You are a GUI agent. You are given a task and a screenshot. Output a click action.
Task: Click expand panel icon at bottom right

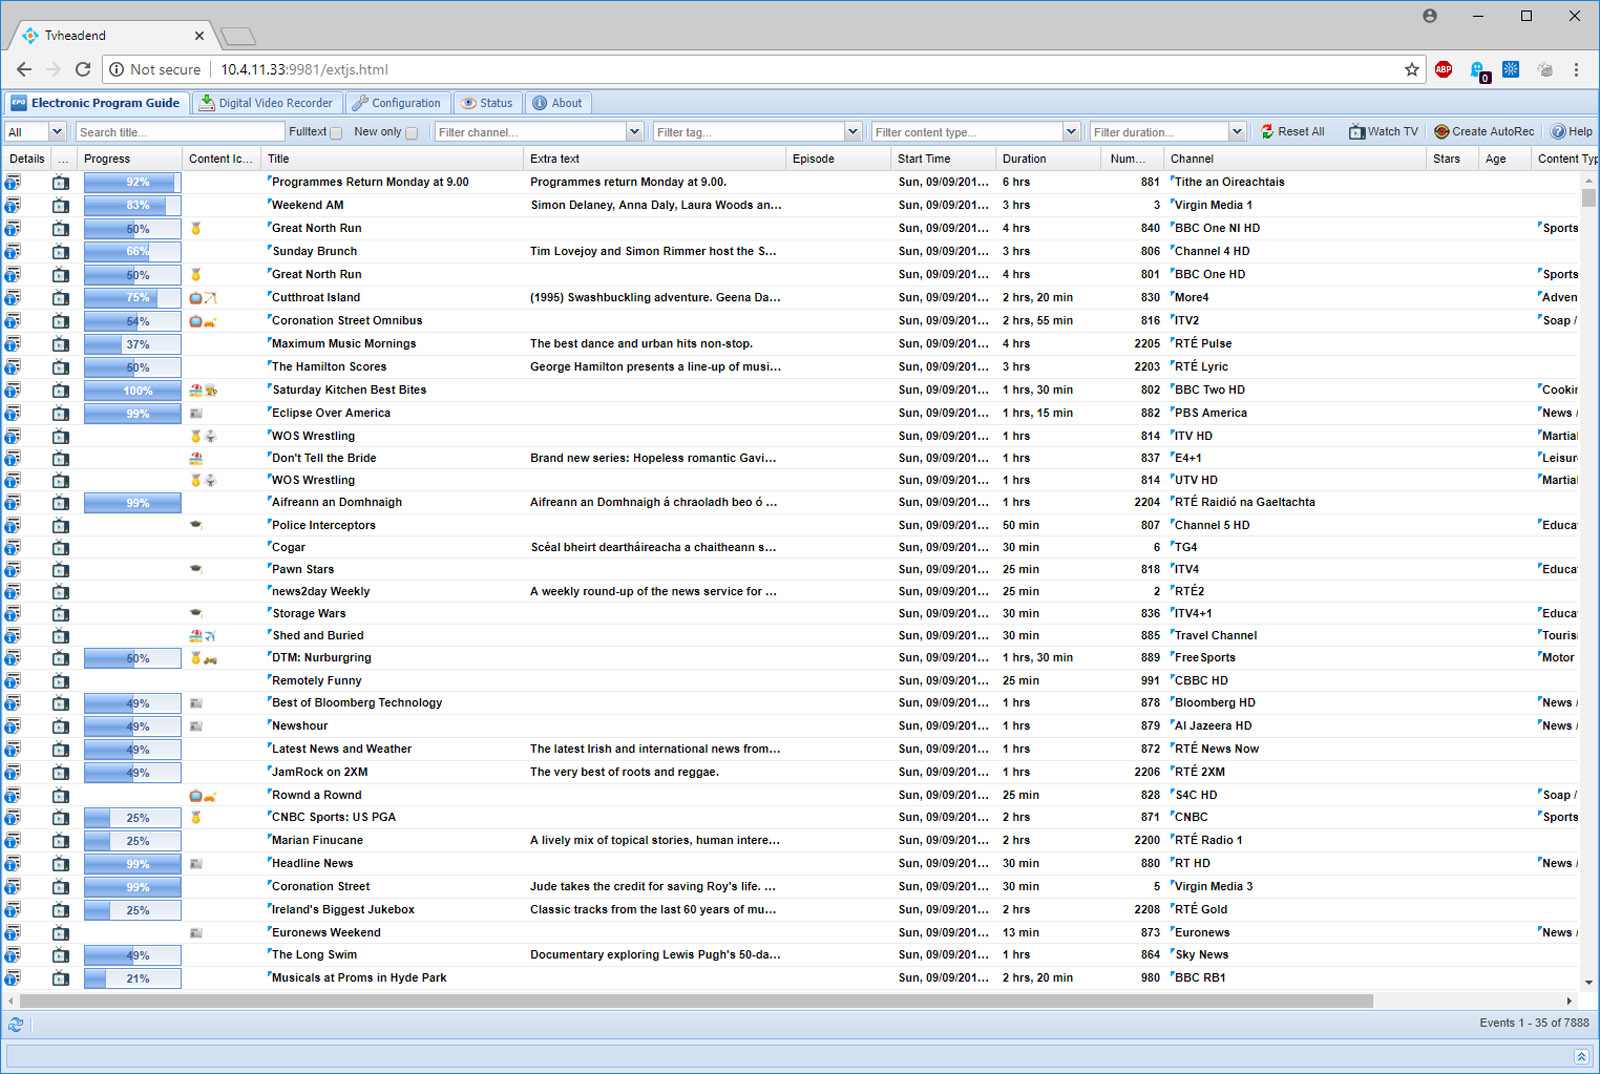pos(1581,1056)
